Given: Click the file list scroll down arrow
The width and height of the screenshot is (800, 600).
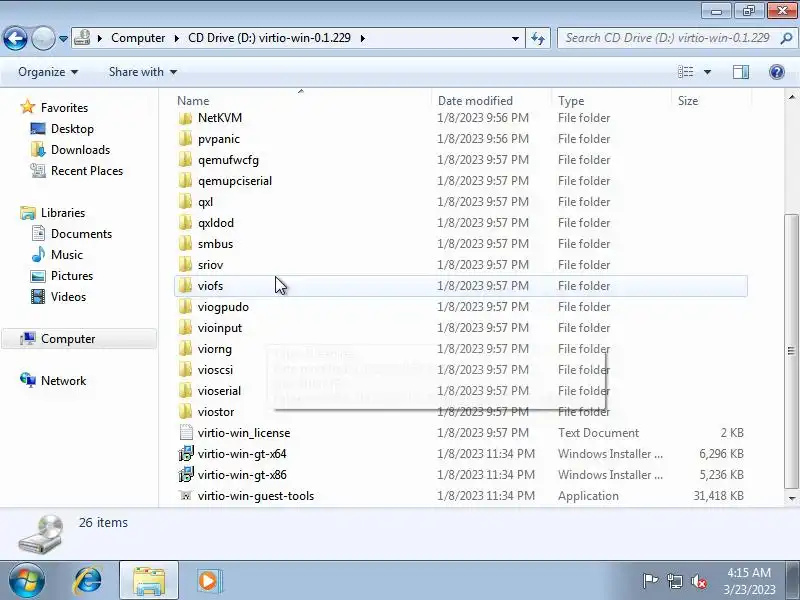Looking at the screenshot, I should (x=791, y=498).
